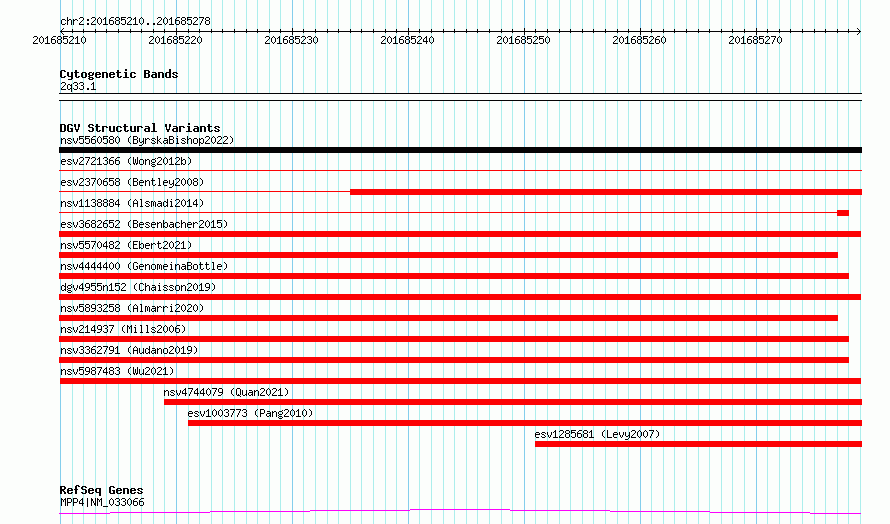Click the small red nsv1138884 block
Viewport: 890px width, 524px height.
point(843,213)
